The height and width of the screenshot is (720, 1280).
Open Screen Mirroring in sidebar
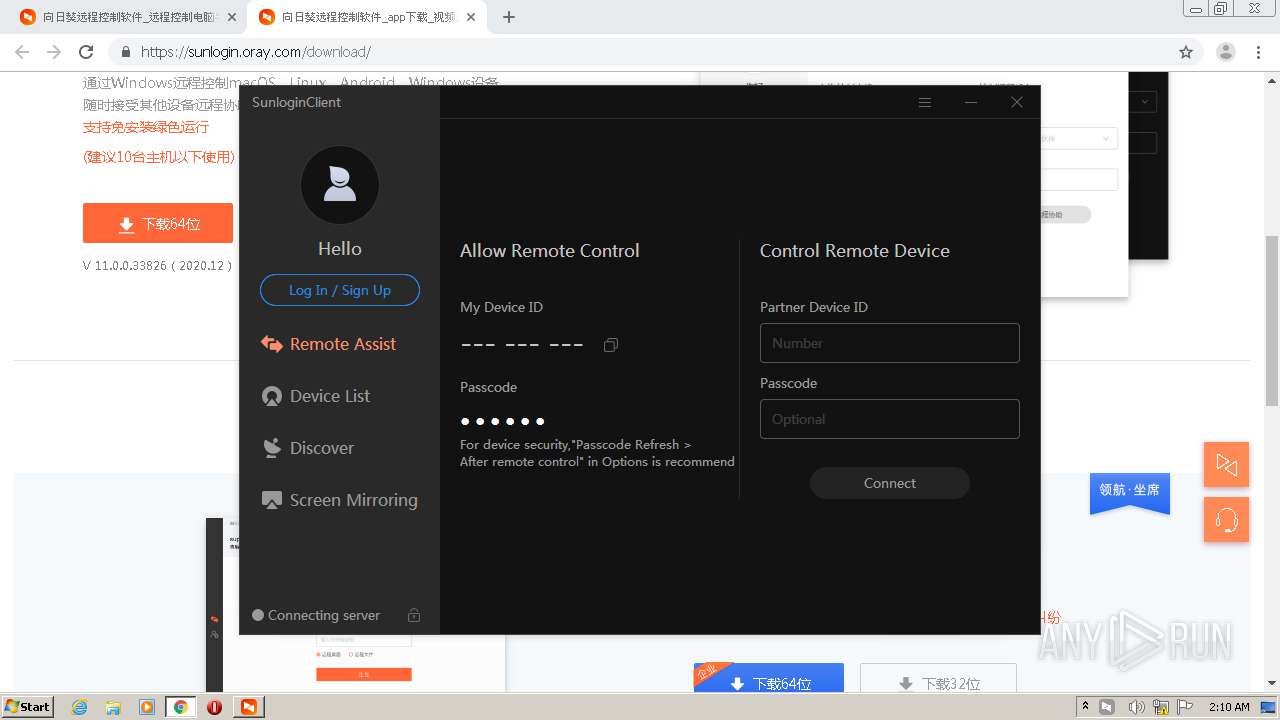tap(340, 500)
